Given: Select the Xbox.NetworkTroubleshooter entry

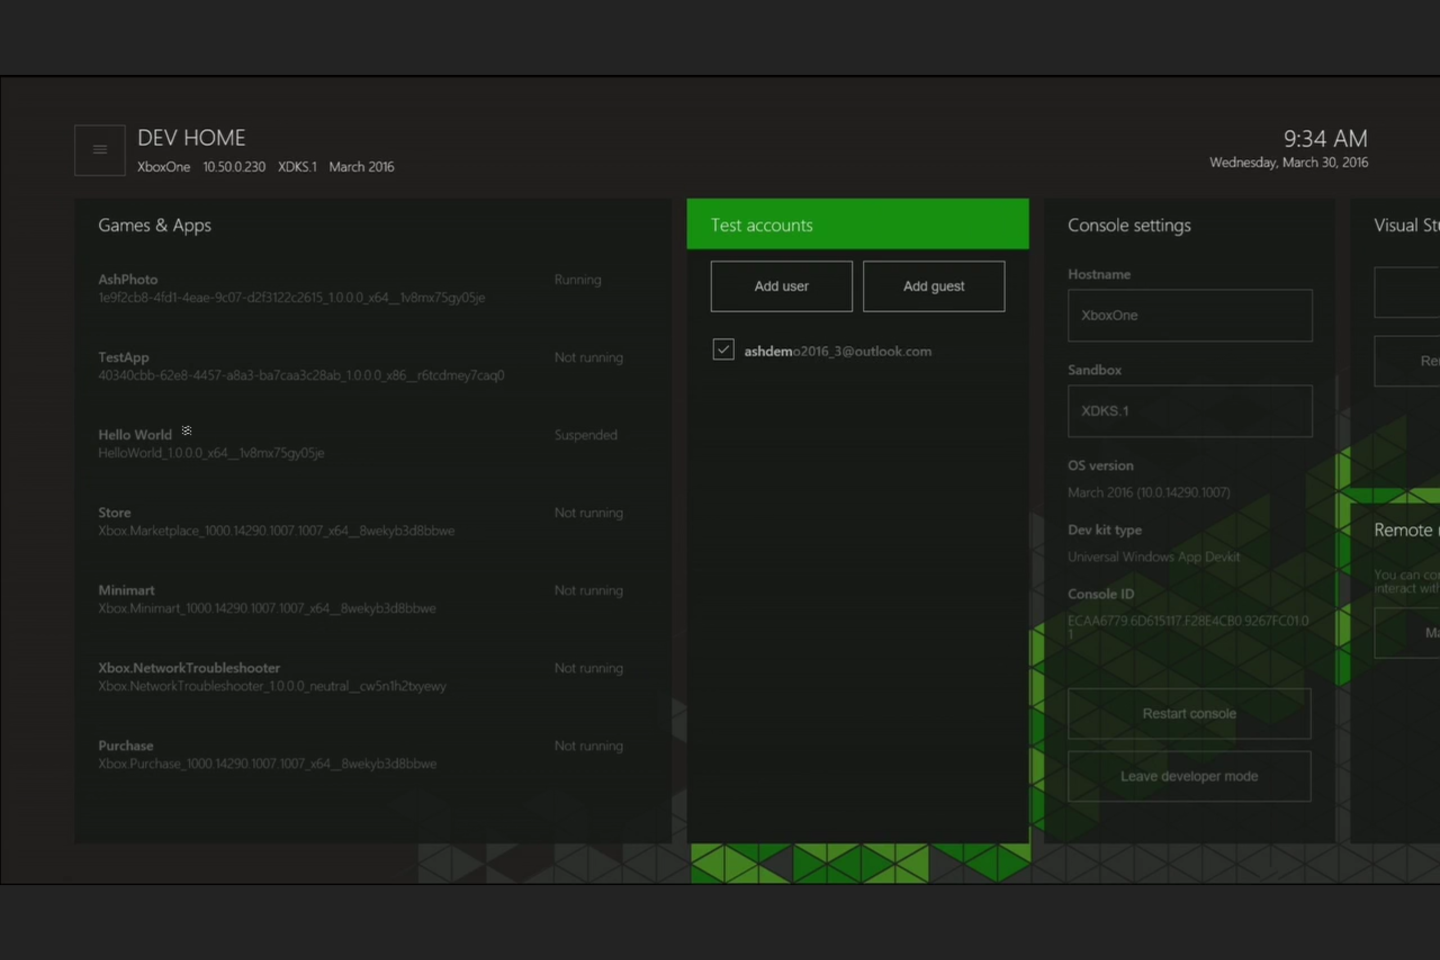Looking at the screenshot, I should pyautogui.click(x=300, y=676).
